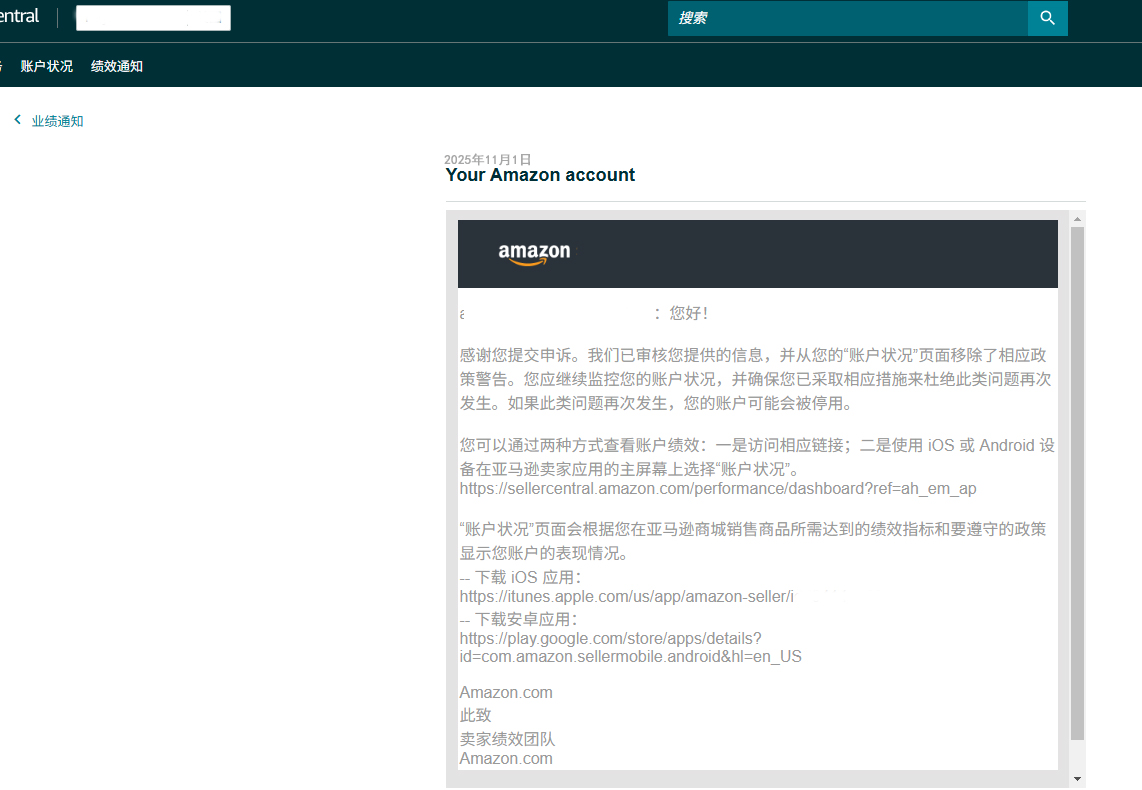Open the 业绩通知 back link
Viewport: 1142px width, 790px height.
pyautogui.click(x=57, y=120)
